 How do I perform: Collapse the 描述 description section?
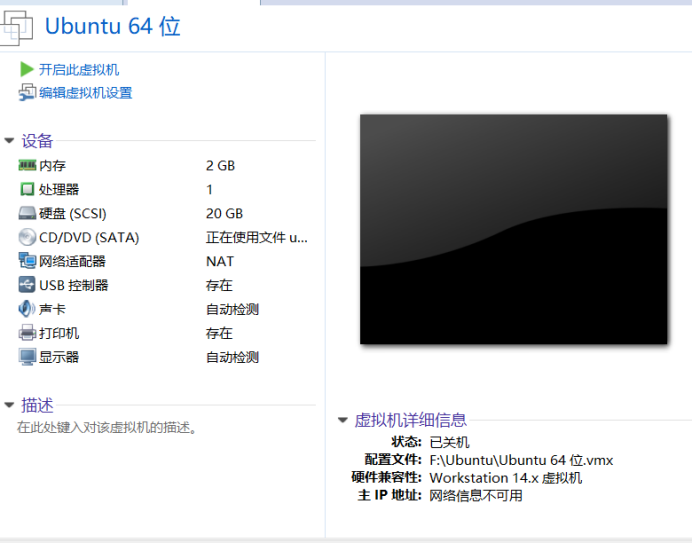click(x=9, y=405)
